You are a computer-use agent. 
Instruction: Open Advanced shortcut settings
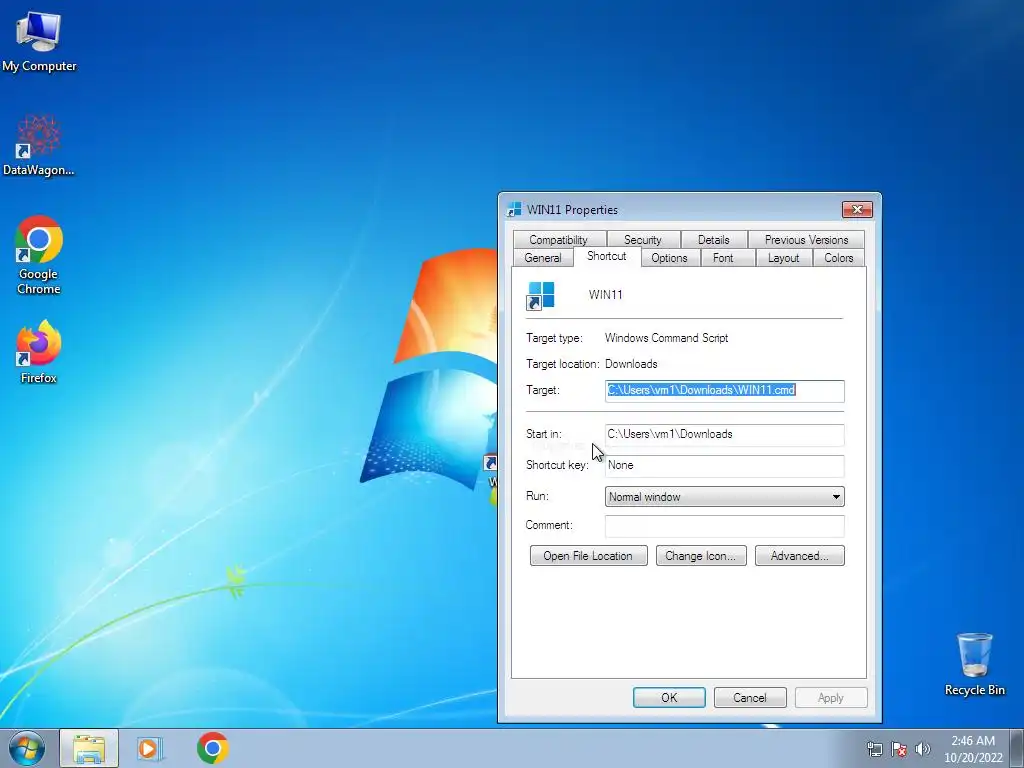(x=799, y=556)
